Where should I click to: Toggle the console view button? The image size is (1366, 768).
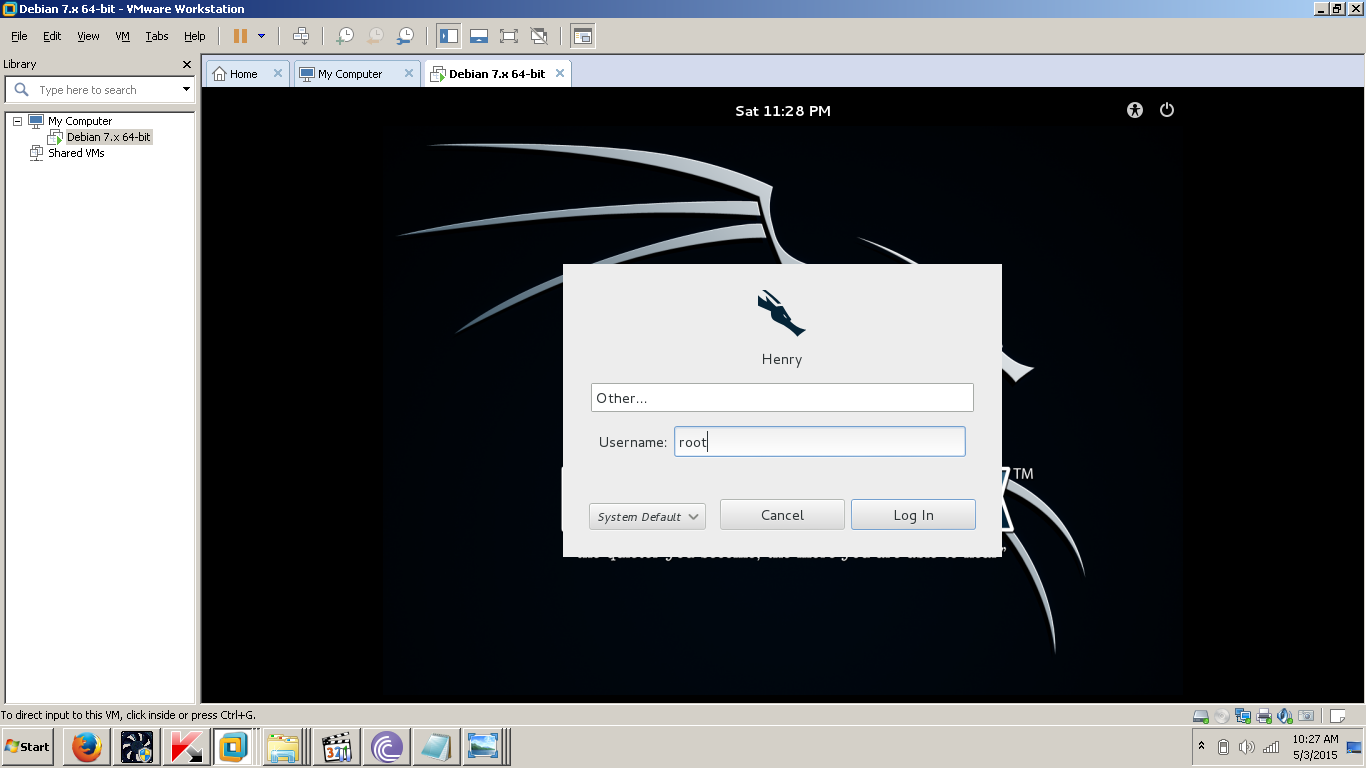582,36
